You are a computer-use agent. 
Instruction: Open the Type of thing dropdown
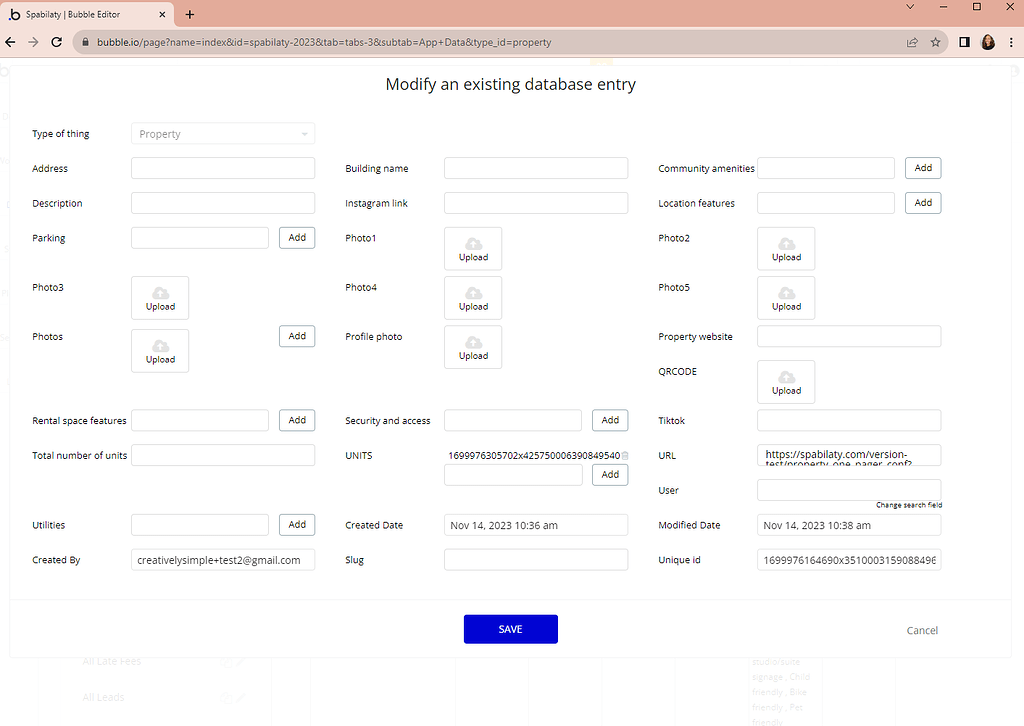222,133
